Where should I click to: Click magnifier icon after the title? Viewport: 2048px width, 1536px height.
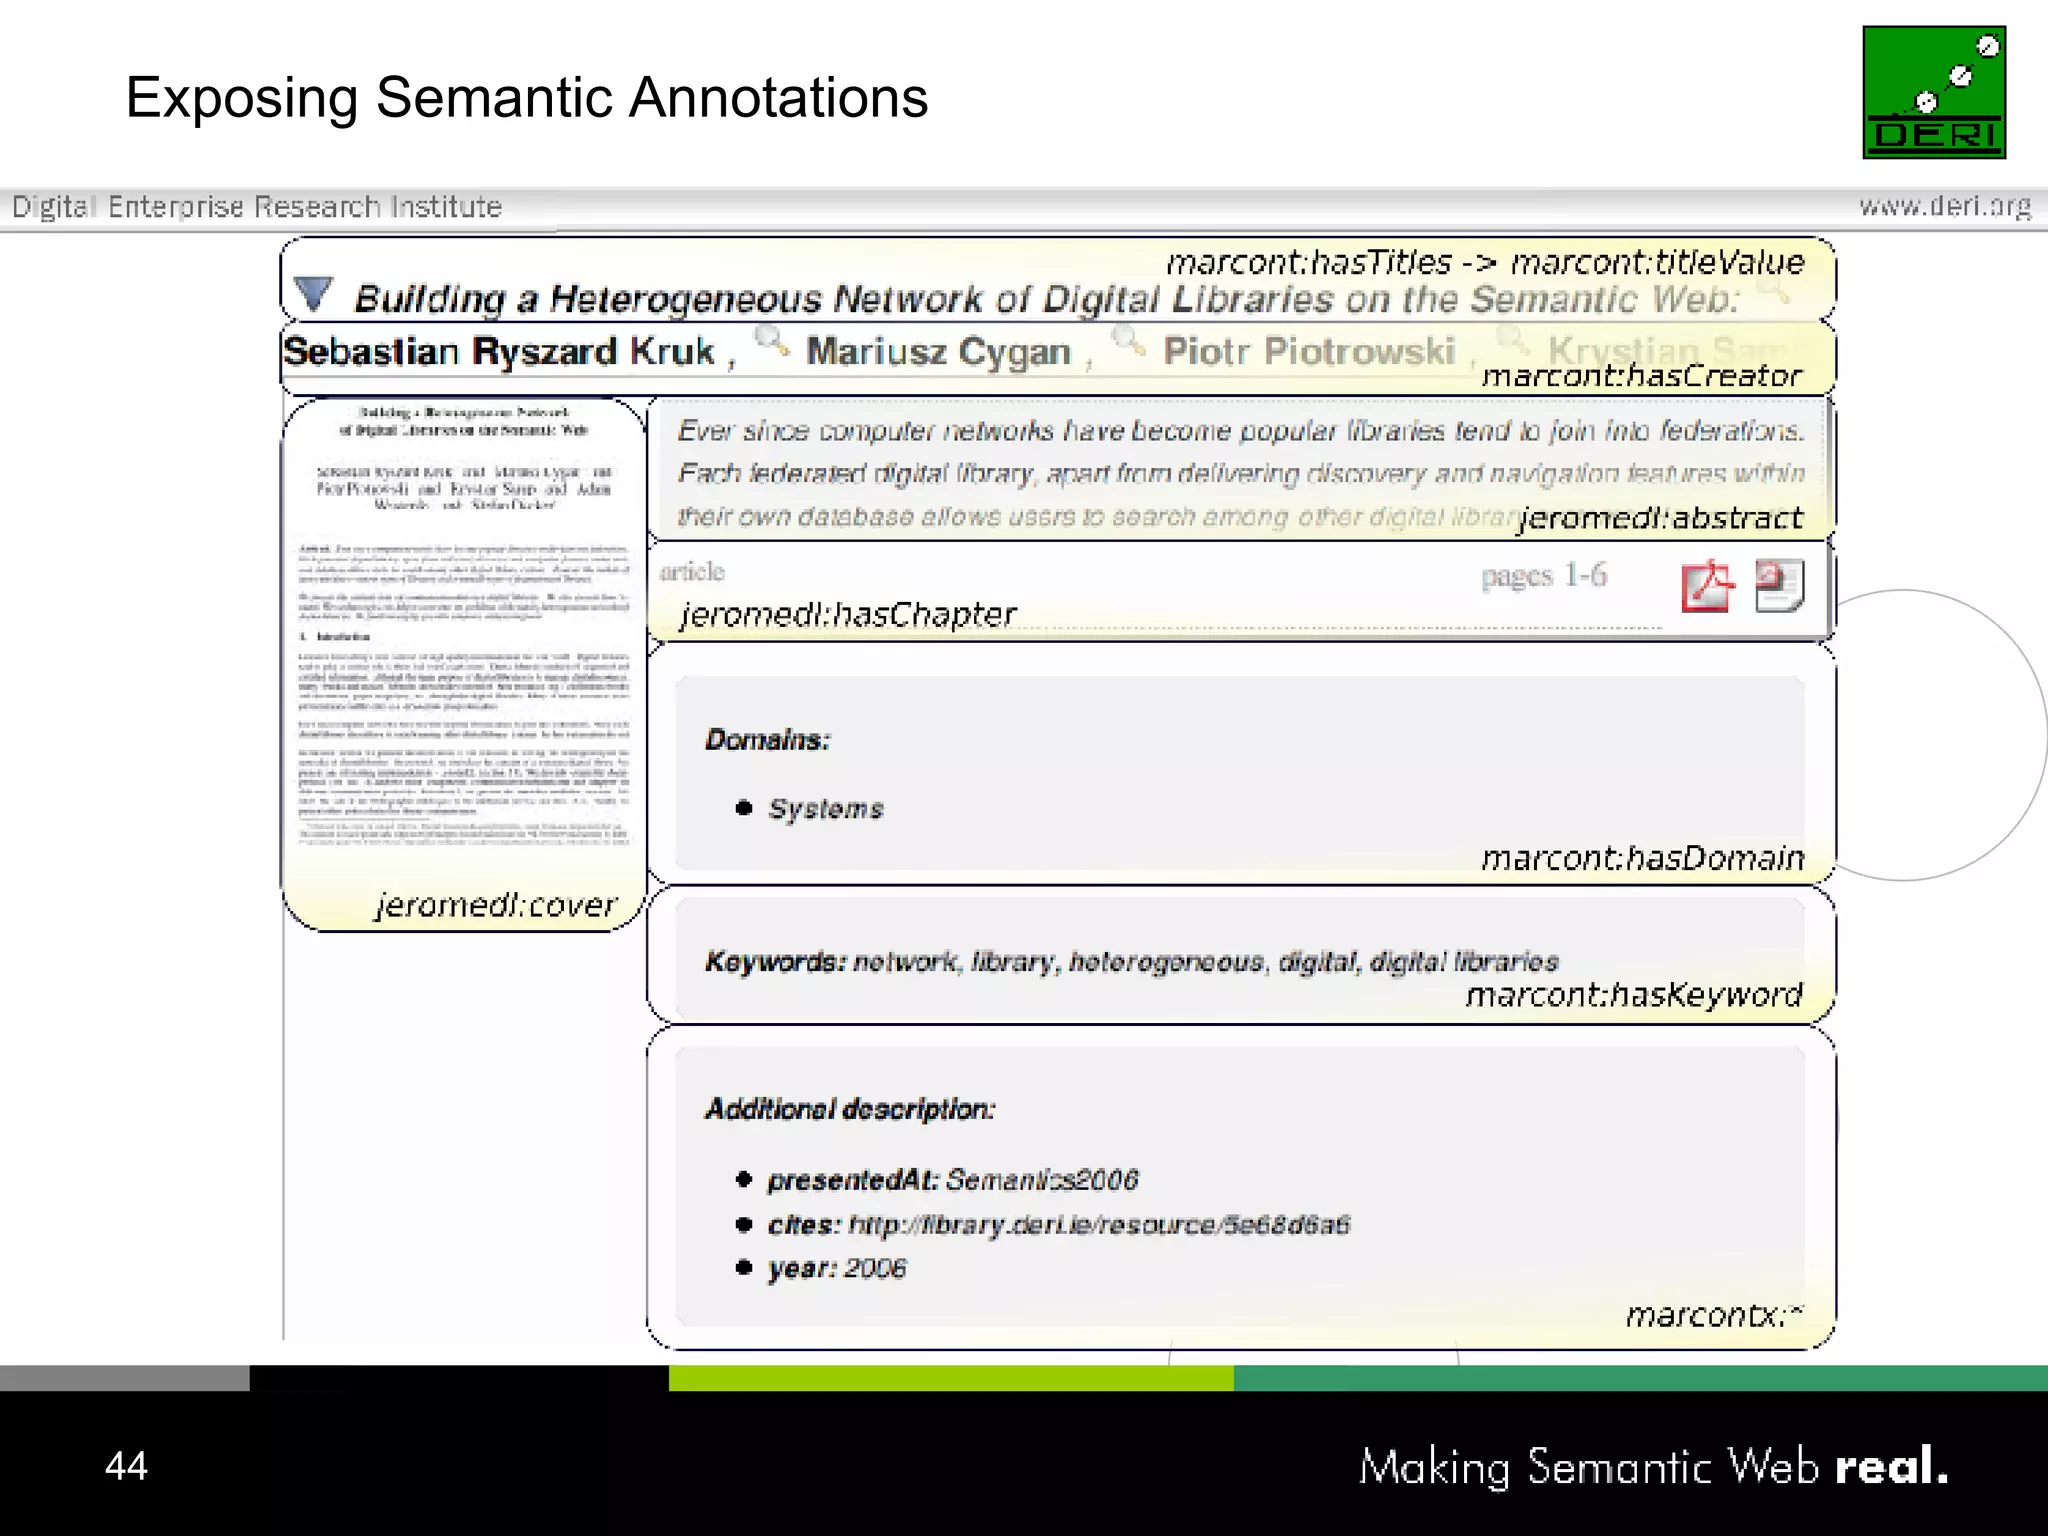pyautogui.click(x=1773, y=290)
